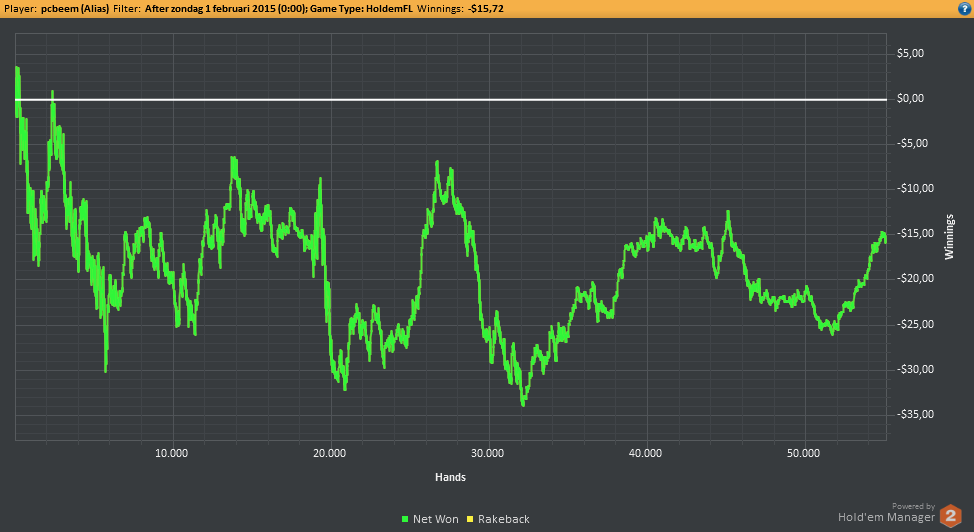The image size is (974, 532).
Task: Click the player name pcbeem (Alias)
Action: coord(75,9)
